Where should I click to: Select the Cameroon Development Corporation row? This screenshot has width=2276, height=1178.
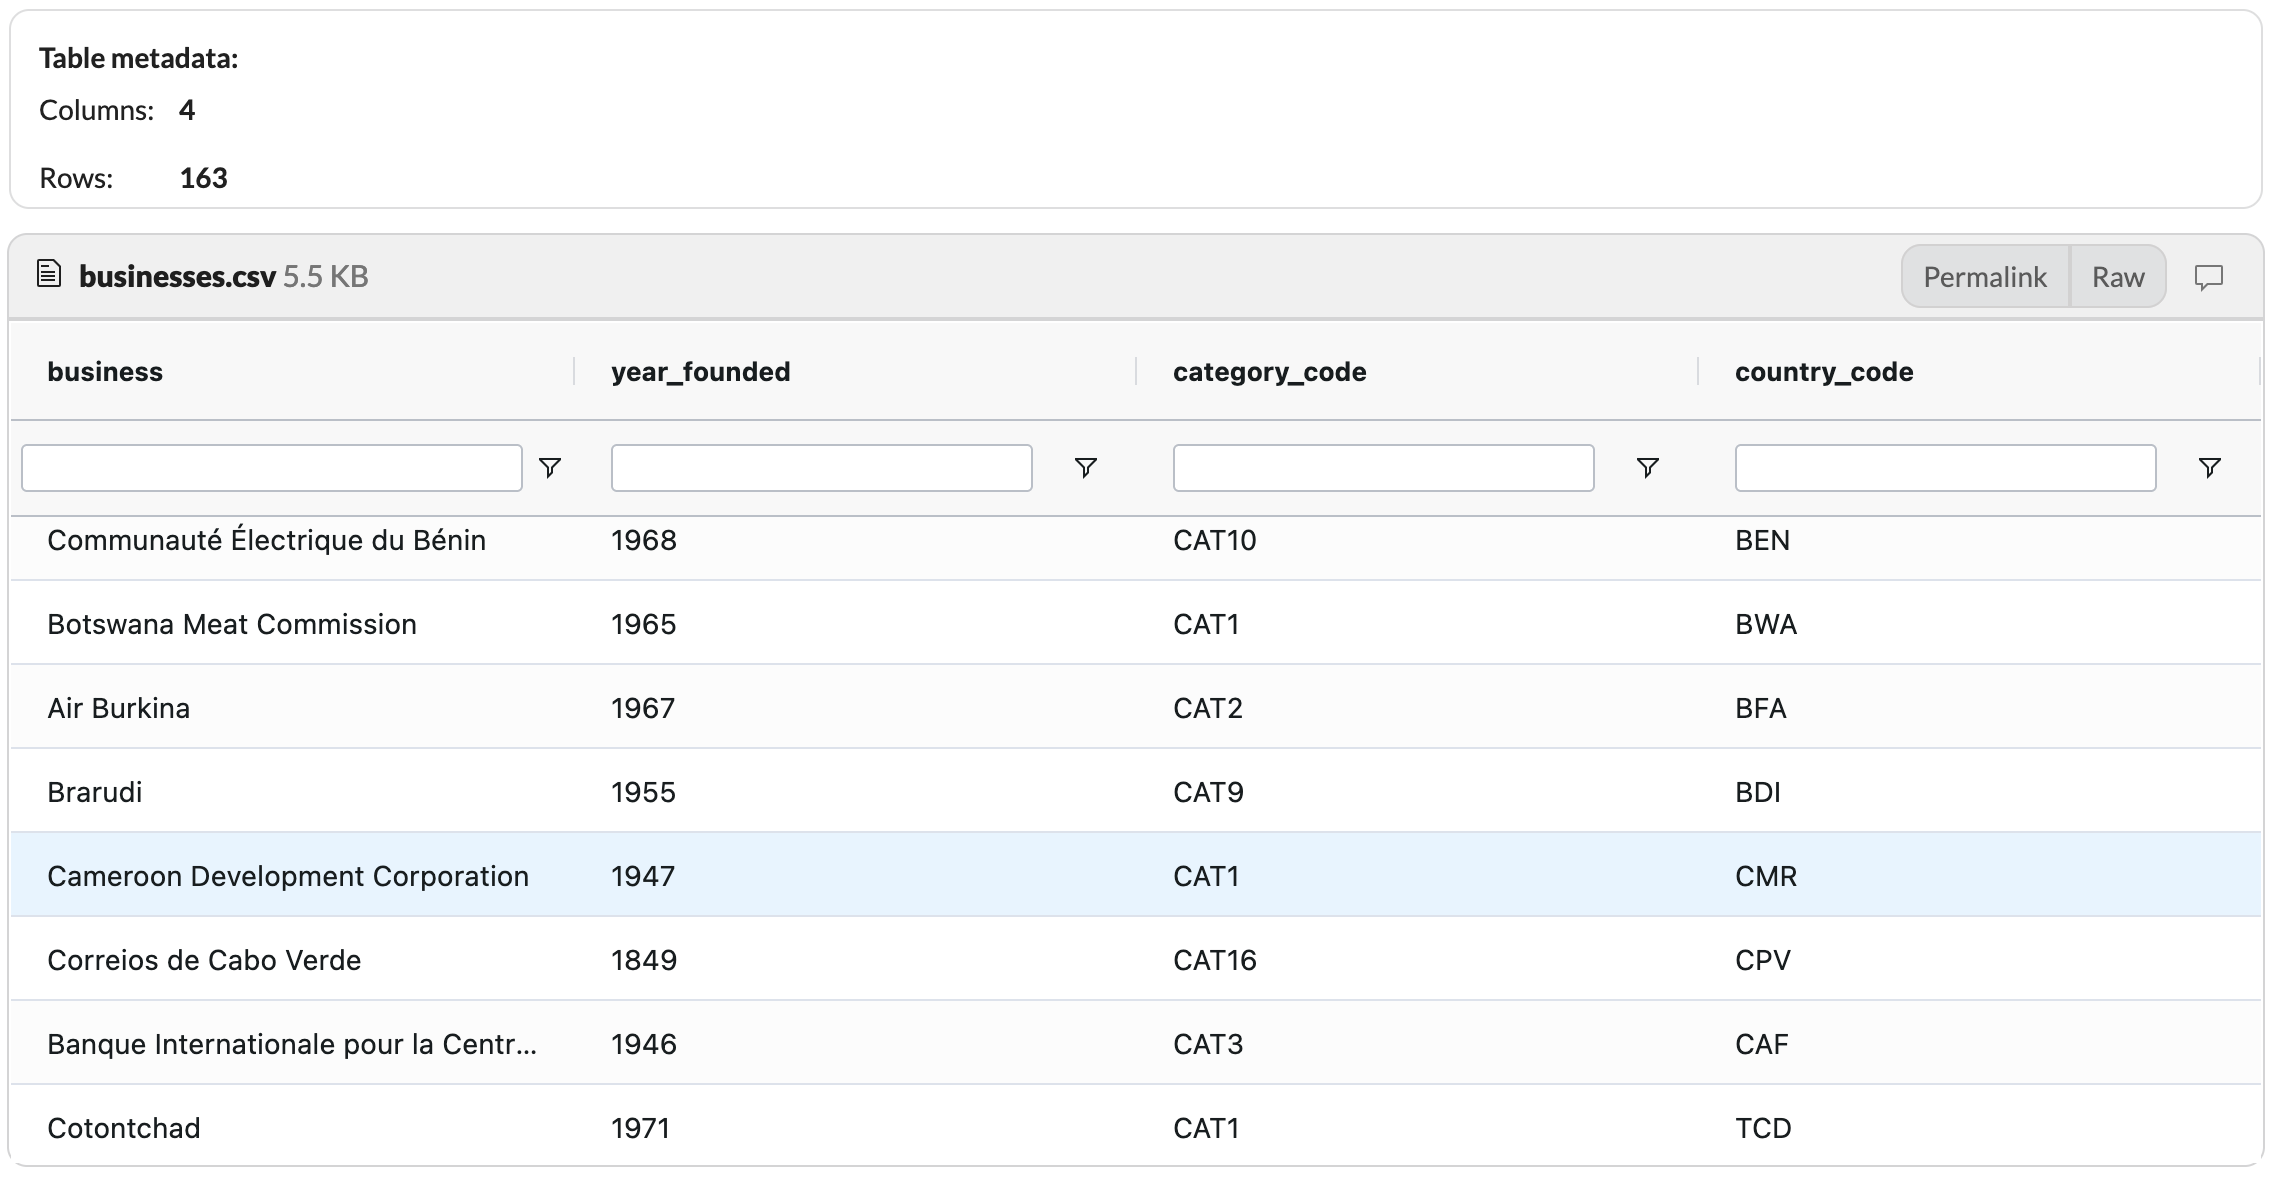[x=288, y=876]
